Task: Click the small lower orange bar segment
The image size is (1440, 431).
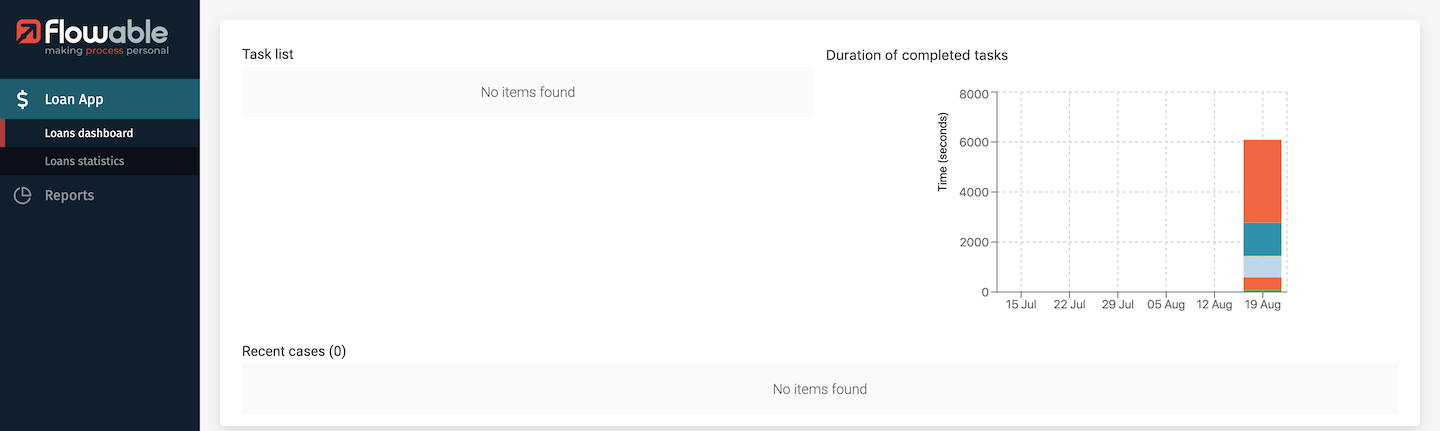Action: (1262, 283)
